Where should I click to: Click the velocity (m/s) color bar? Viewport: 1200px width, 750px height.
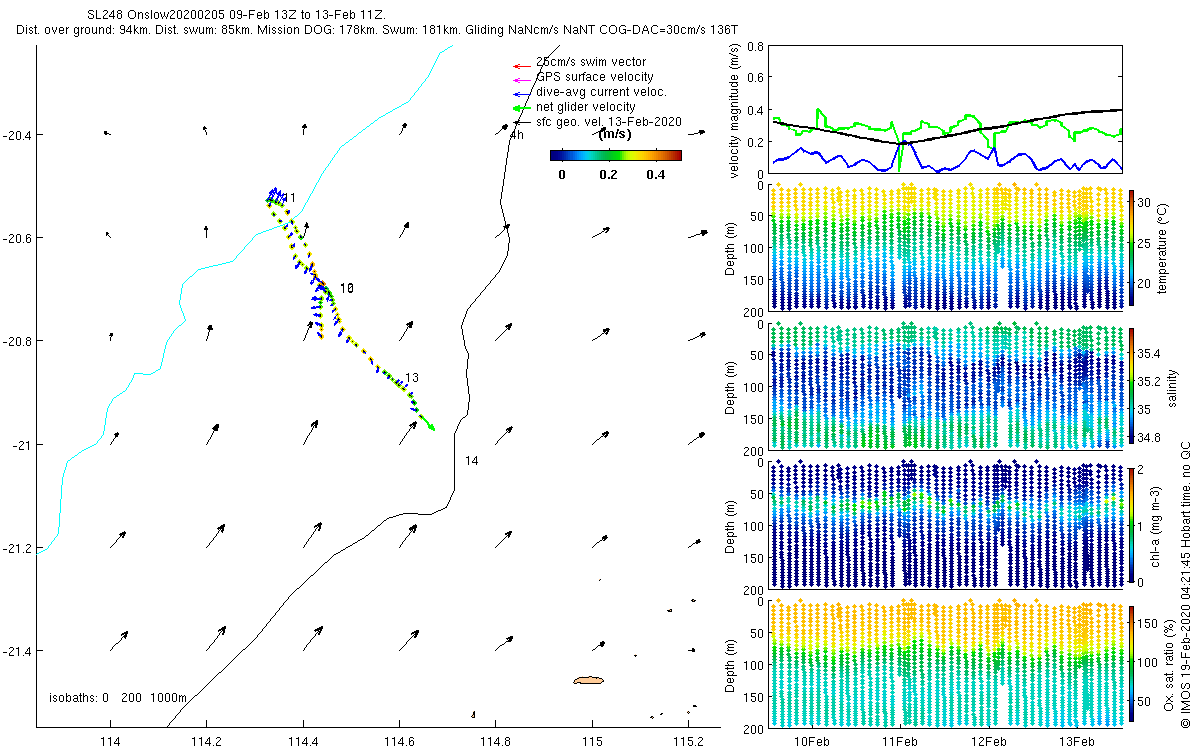(x=616, y=155)
